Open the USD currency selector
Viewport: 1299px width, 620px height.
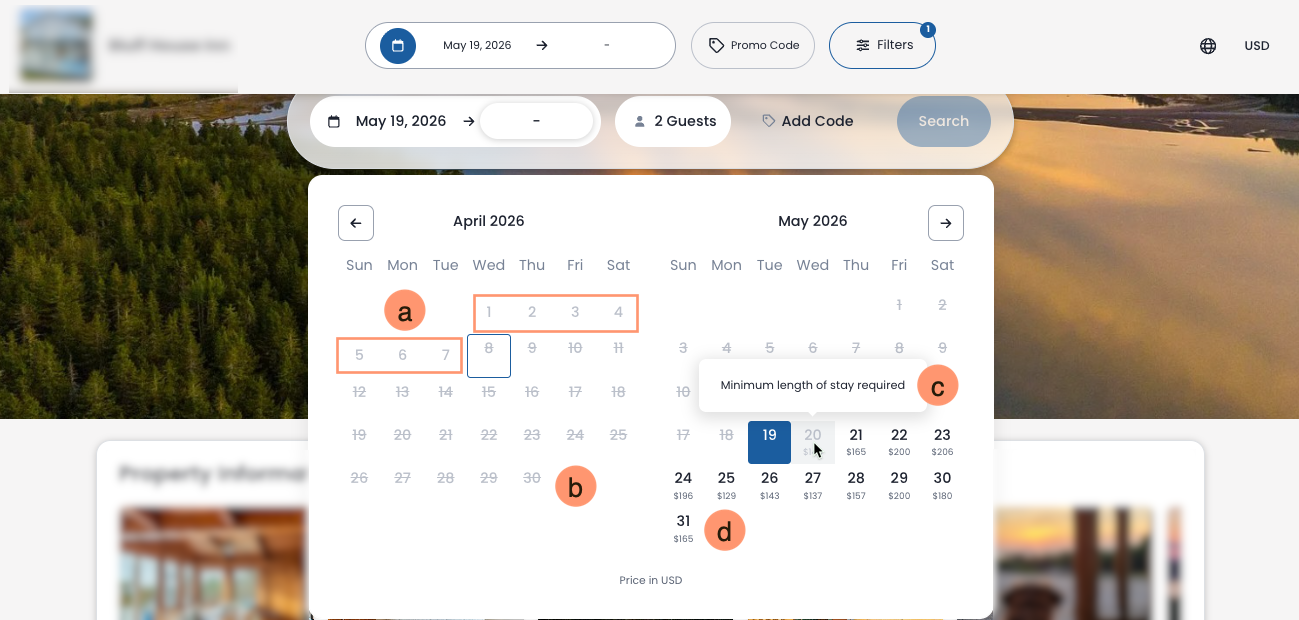(1257, 46)
